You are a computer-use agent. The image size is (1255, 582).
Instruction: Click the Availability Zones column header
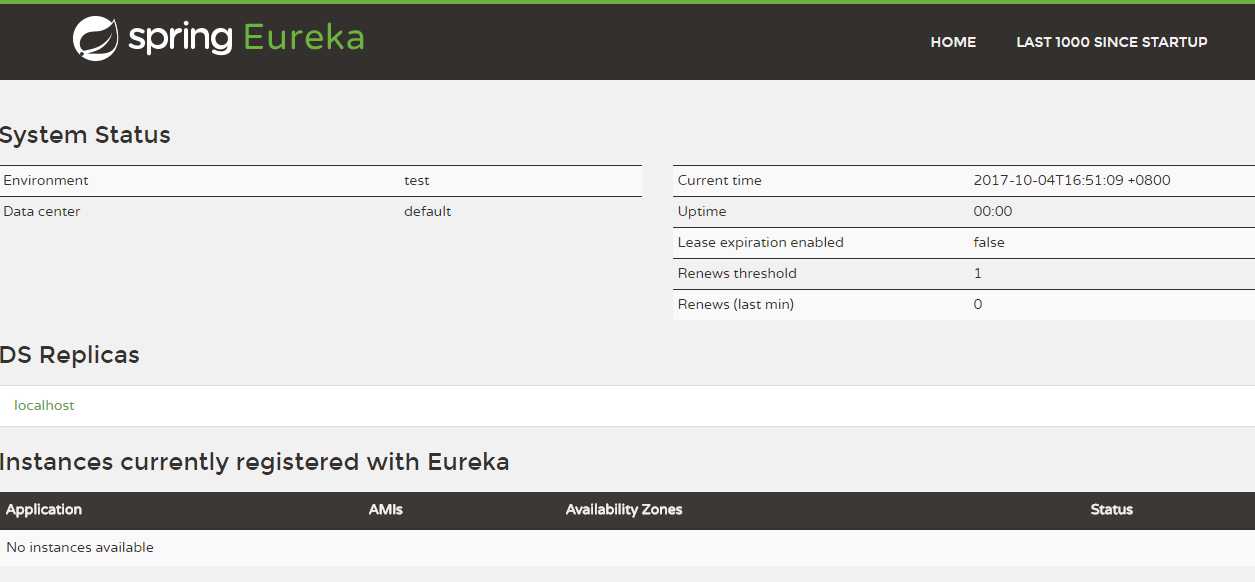(624, 510)
